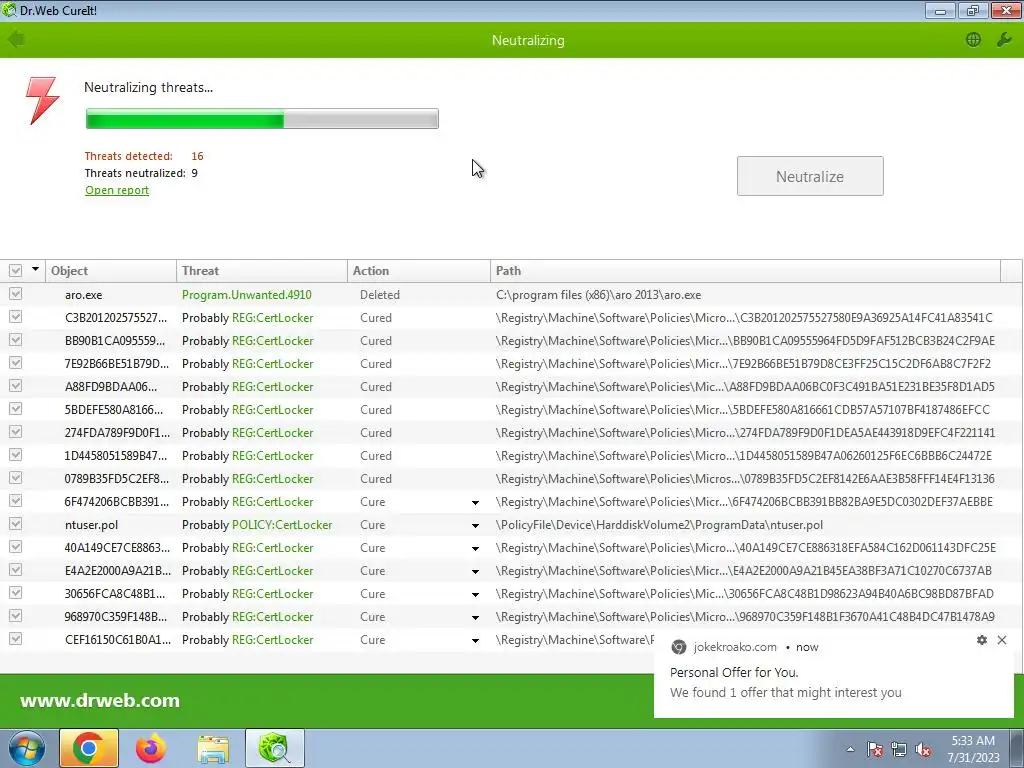Sort by the Object column header
The width and height of the screenshot is (1024, 768).
click(x=110, y=270)
